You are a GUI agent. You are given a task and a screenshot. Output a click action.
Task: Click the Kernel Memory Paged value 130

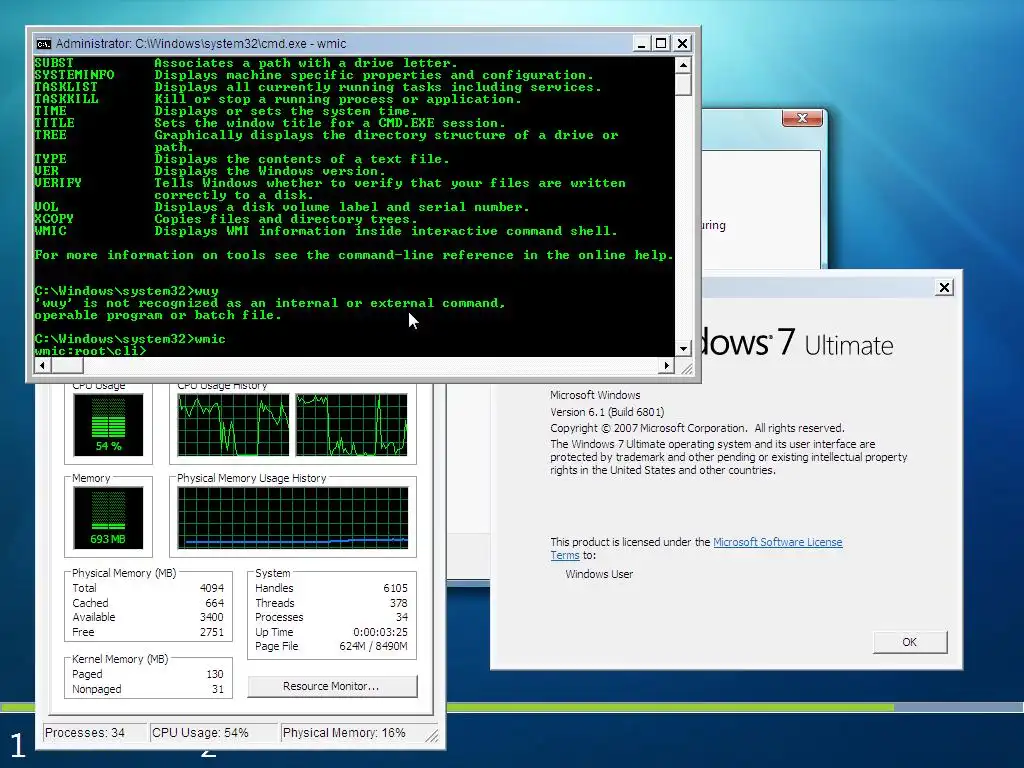(215, 675)
